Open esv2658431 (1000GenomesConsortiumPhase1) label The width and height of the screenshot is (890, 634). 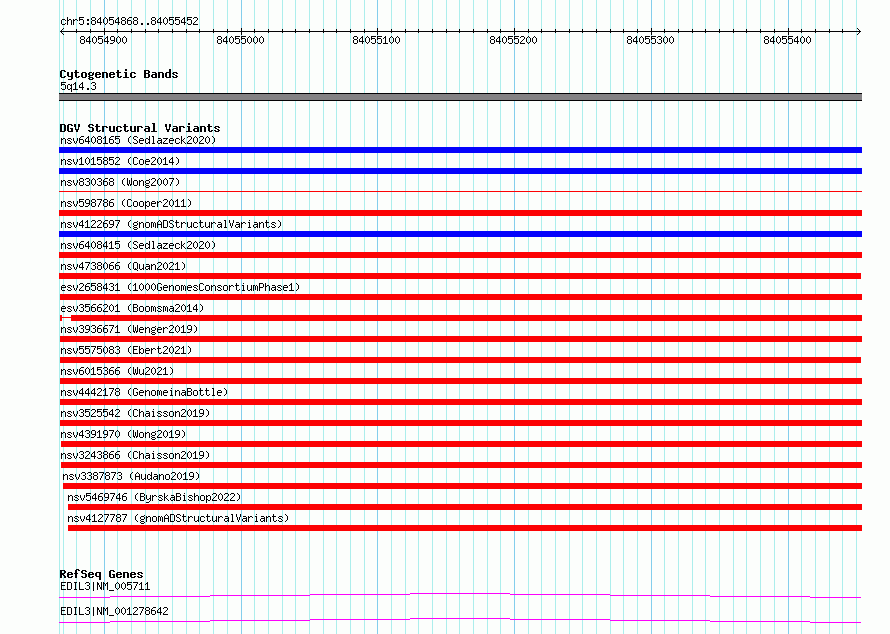click(x=180, y=287)
